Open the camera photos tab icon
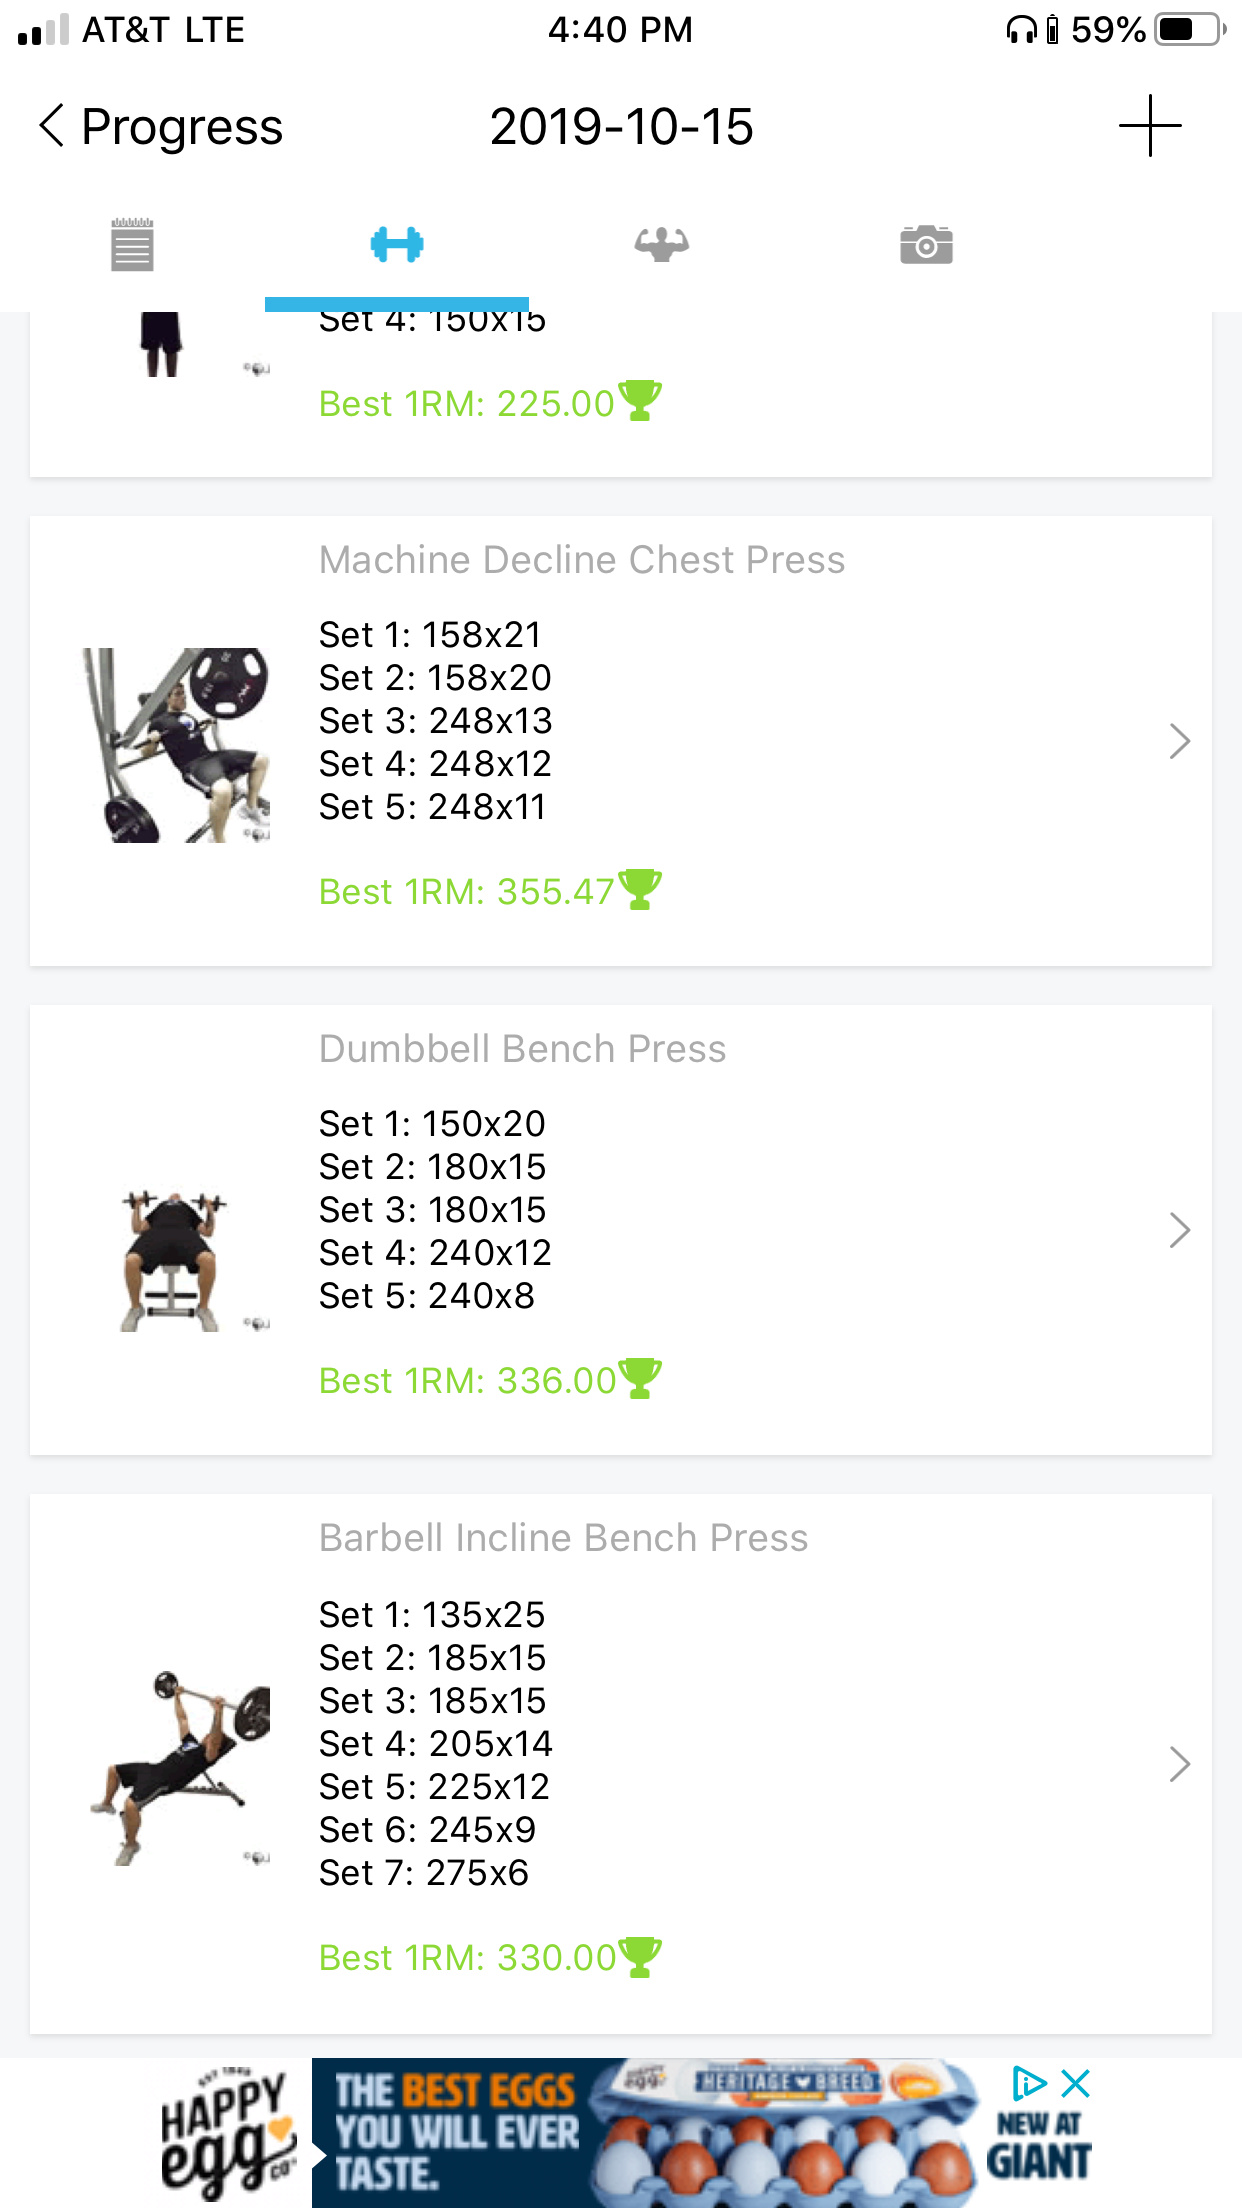Screen dimensions: 1242x2208 pyautogui.click(x=926, y=245)
